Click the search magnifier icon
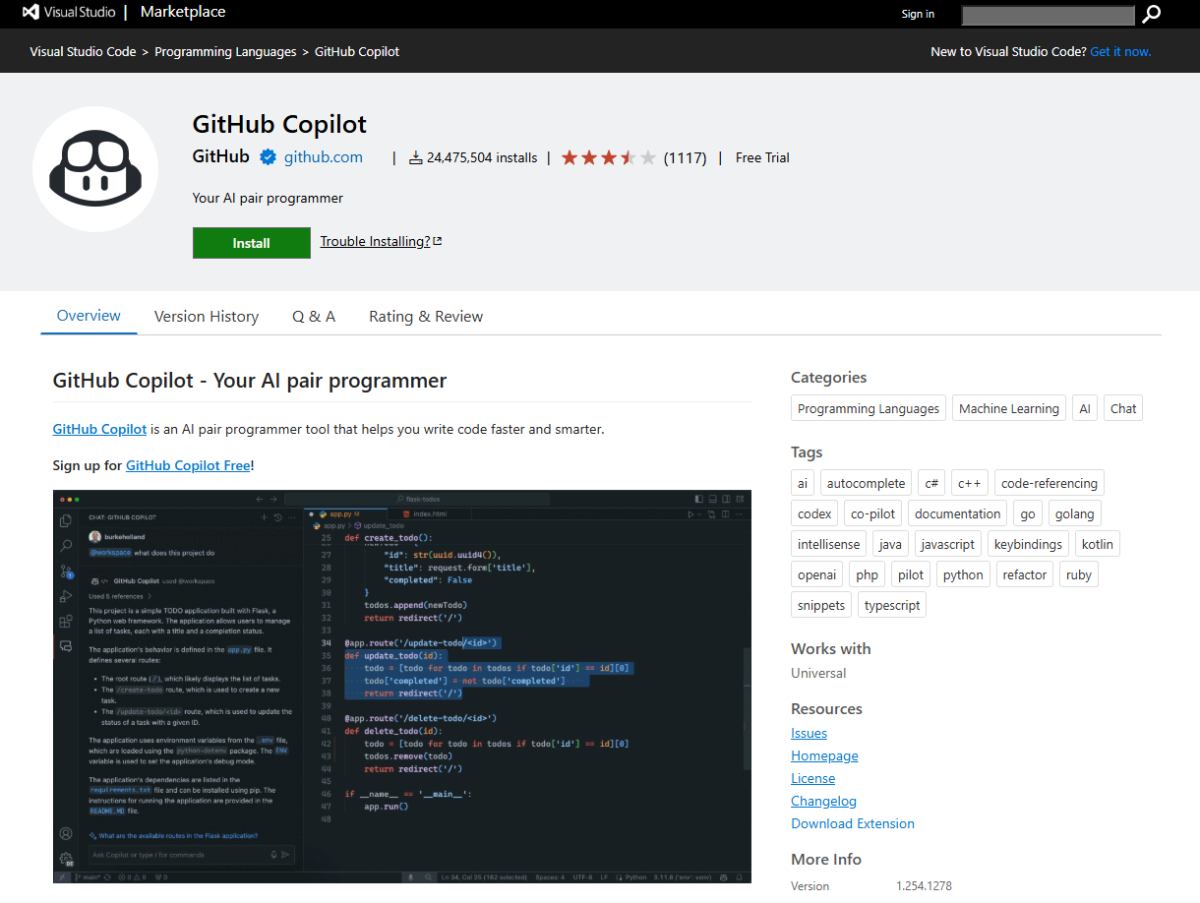Screen dimensions: 1200x903 [x=1151, y=15]
